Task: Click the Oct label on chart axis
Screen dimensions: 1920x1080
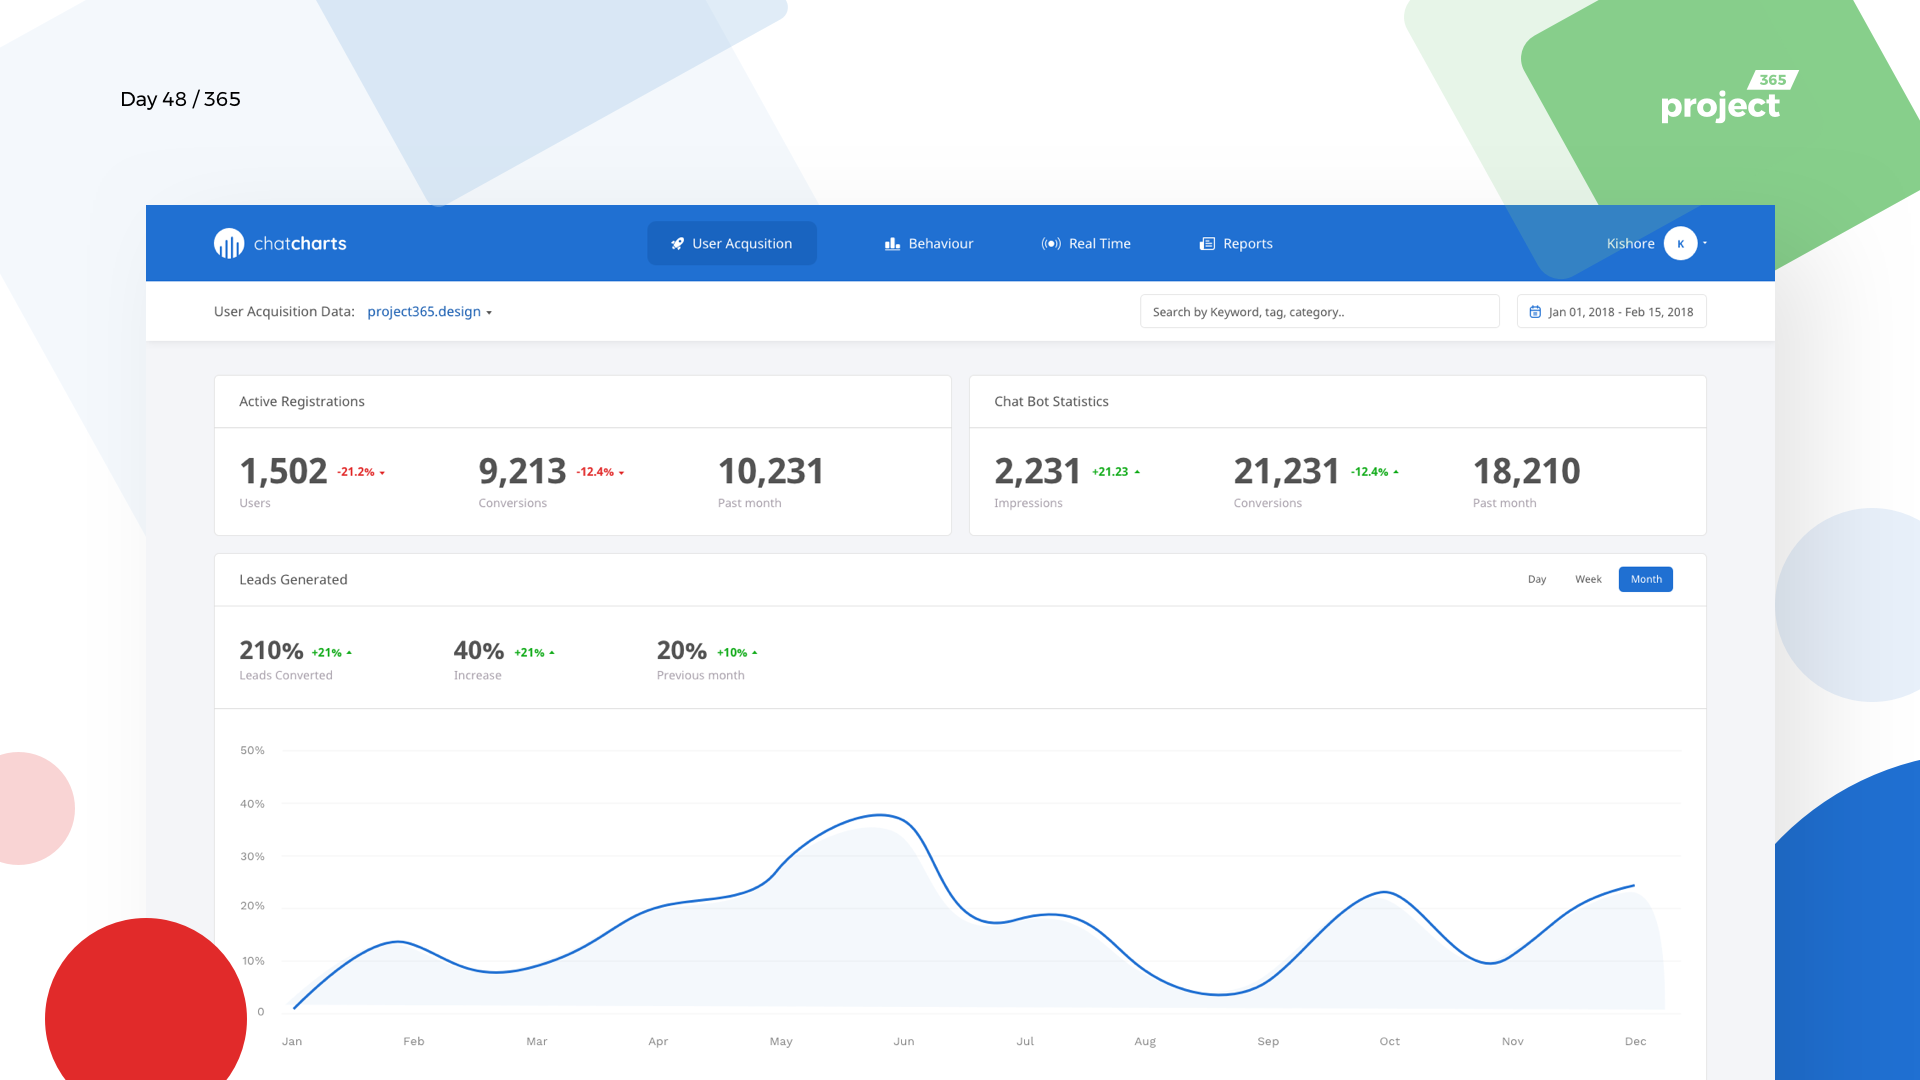Action: (x=1390, y=1041)
